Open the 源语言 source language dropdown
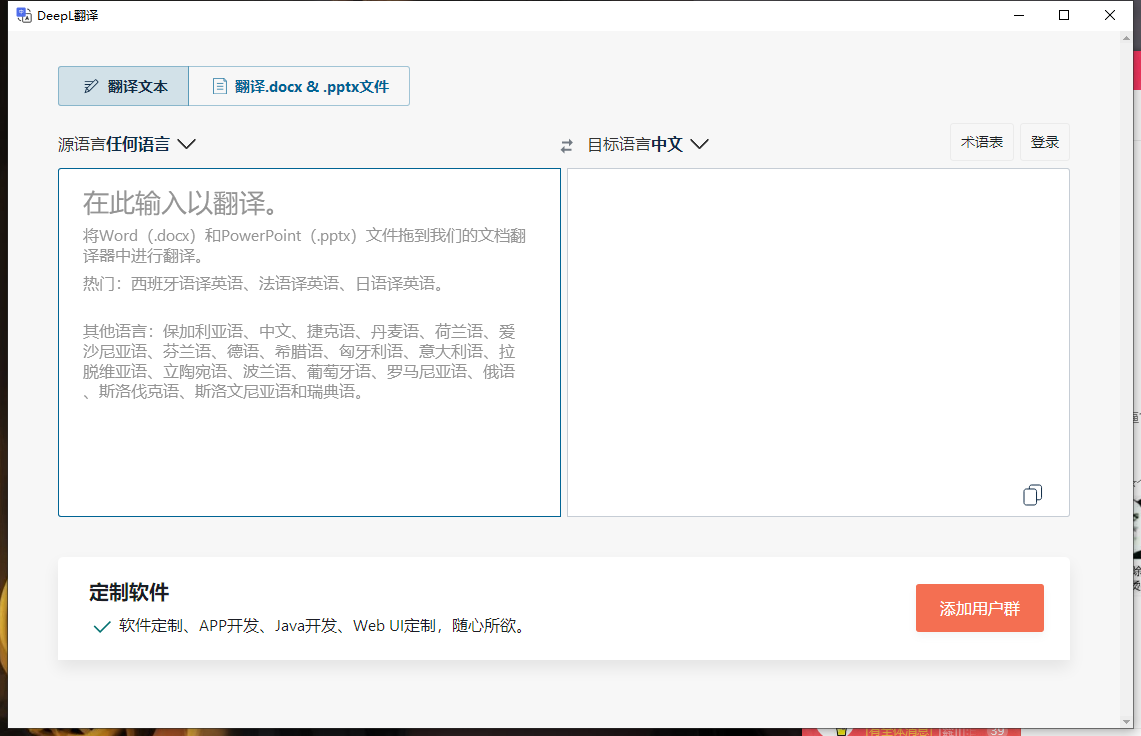The width and height of the screenshot is (1141, 736). point(127,144)
